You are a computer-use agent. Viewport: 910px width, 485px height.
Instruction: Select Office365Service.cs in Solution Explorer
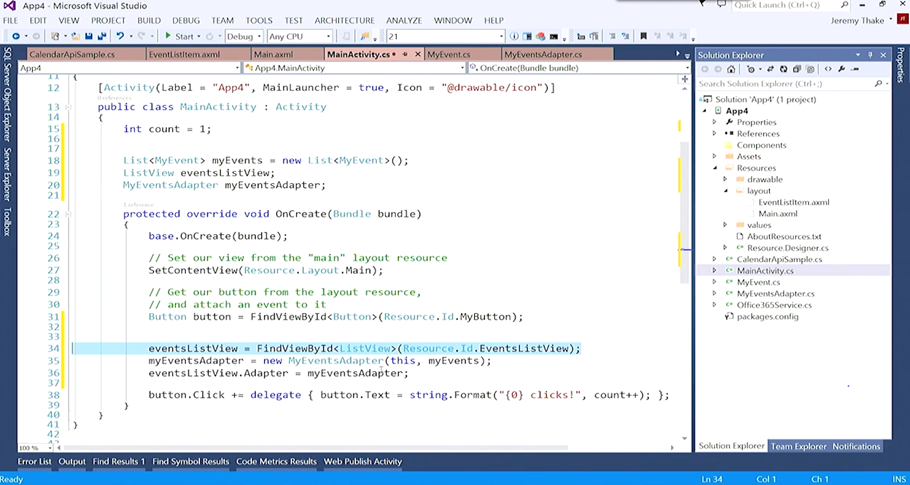774,305
